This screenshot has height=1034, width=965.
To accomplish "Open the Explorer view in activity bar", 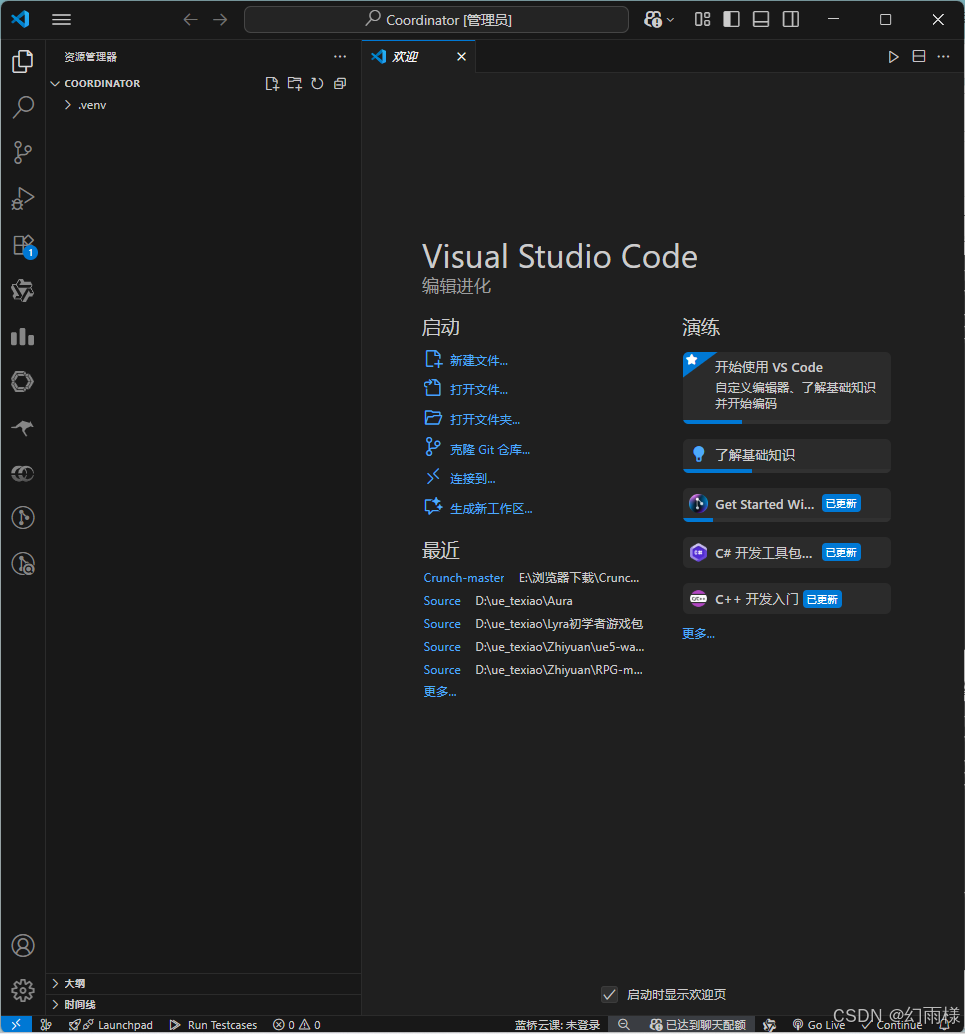I will 22,61.
